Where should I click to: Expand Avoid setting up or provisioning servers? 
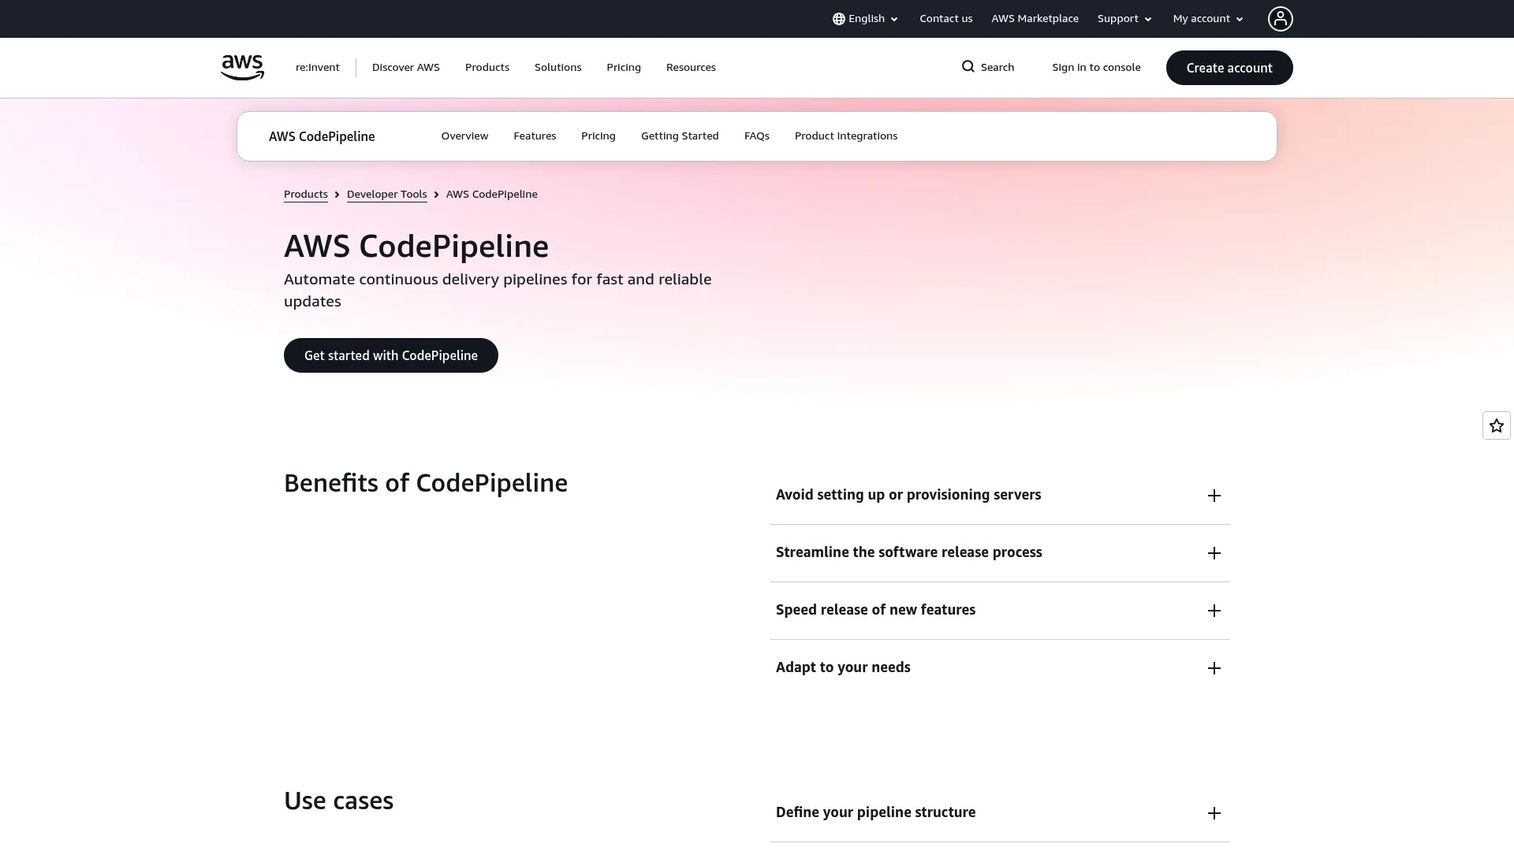pyautogui.click(x=999, y=496)
